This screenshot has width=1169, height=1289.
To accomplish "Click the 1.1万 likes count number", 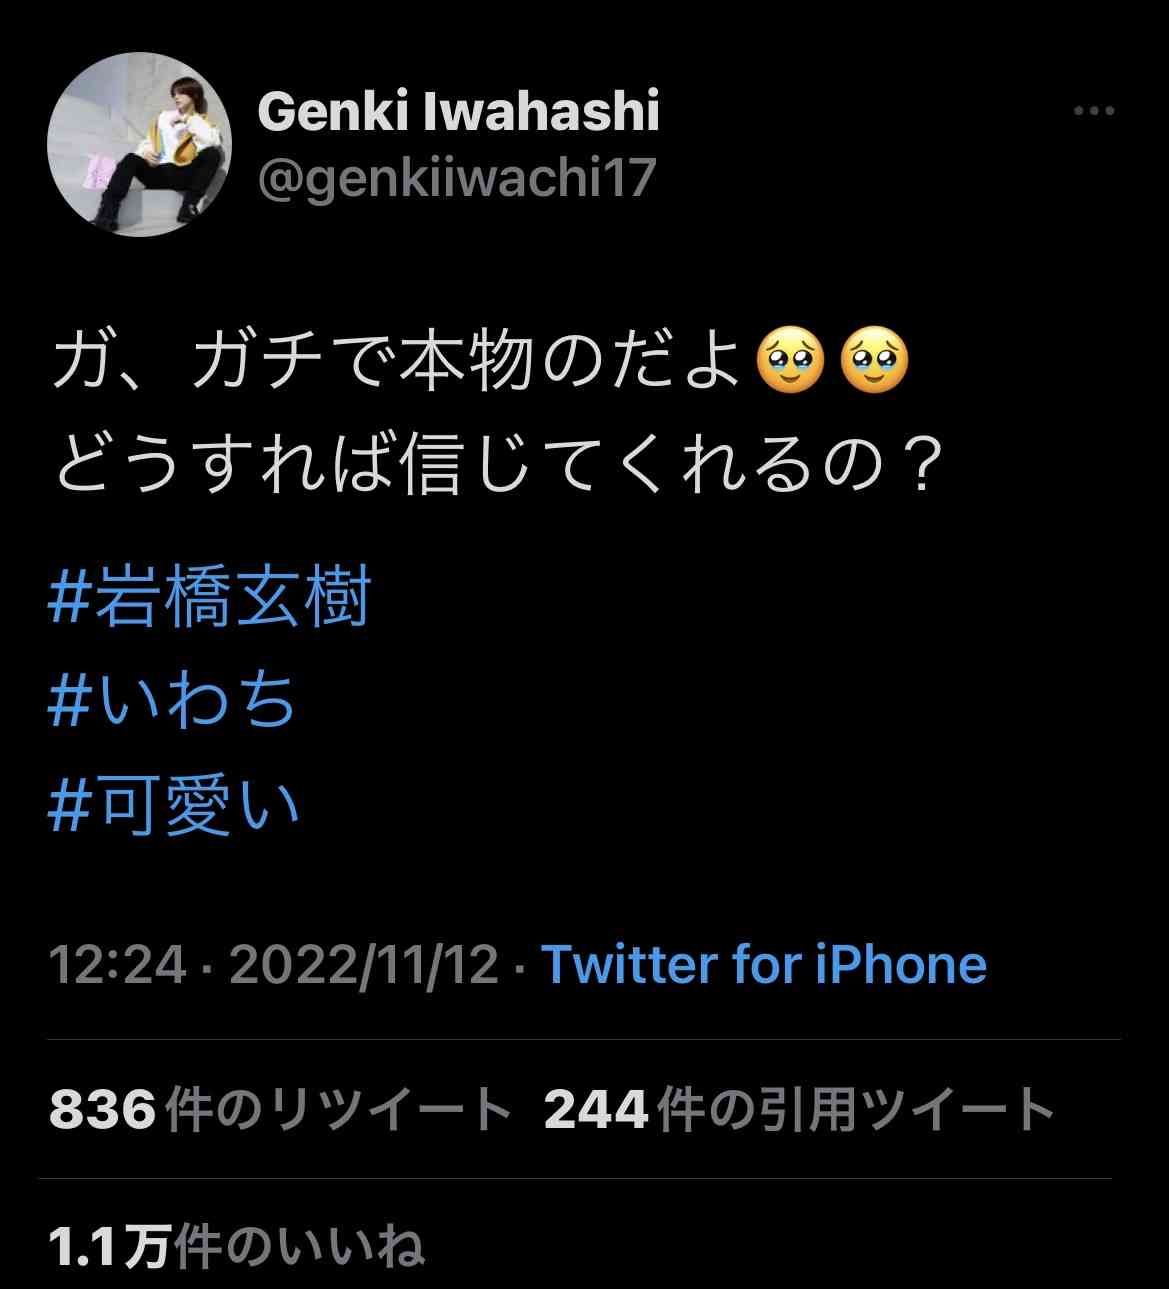I will [110, 1246].
